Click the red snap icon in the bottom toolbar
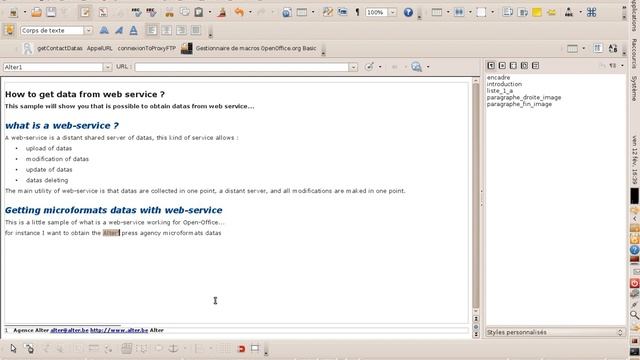 (241, 349)
